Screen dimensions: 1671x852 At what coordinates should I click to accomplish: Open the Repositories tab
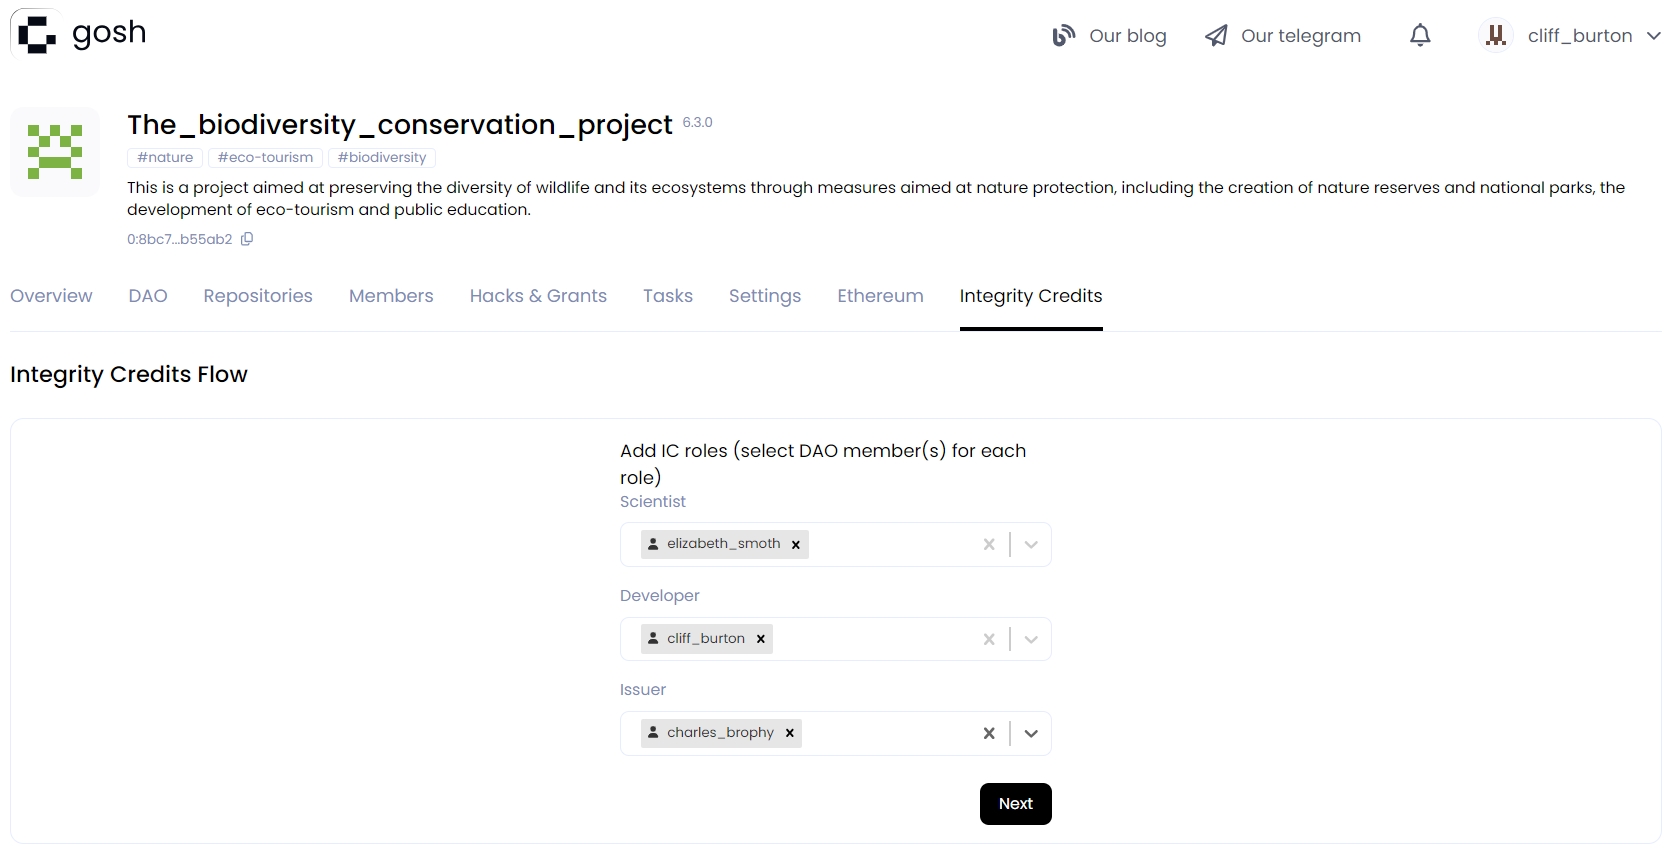point(258,296)
